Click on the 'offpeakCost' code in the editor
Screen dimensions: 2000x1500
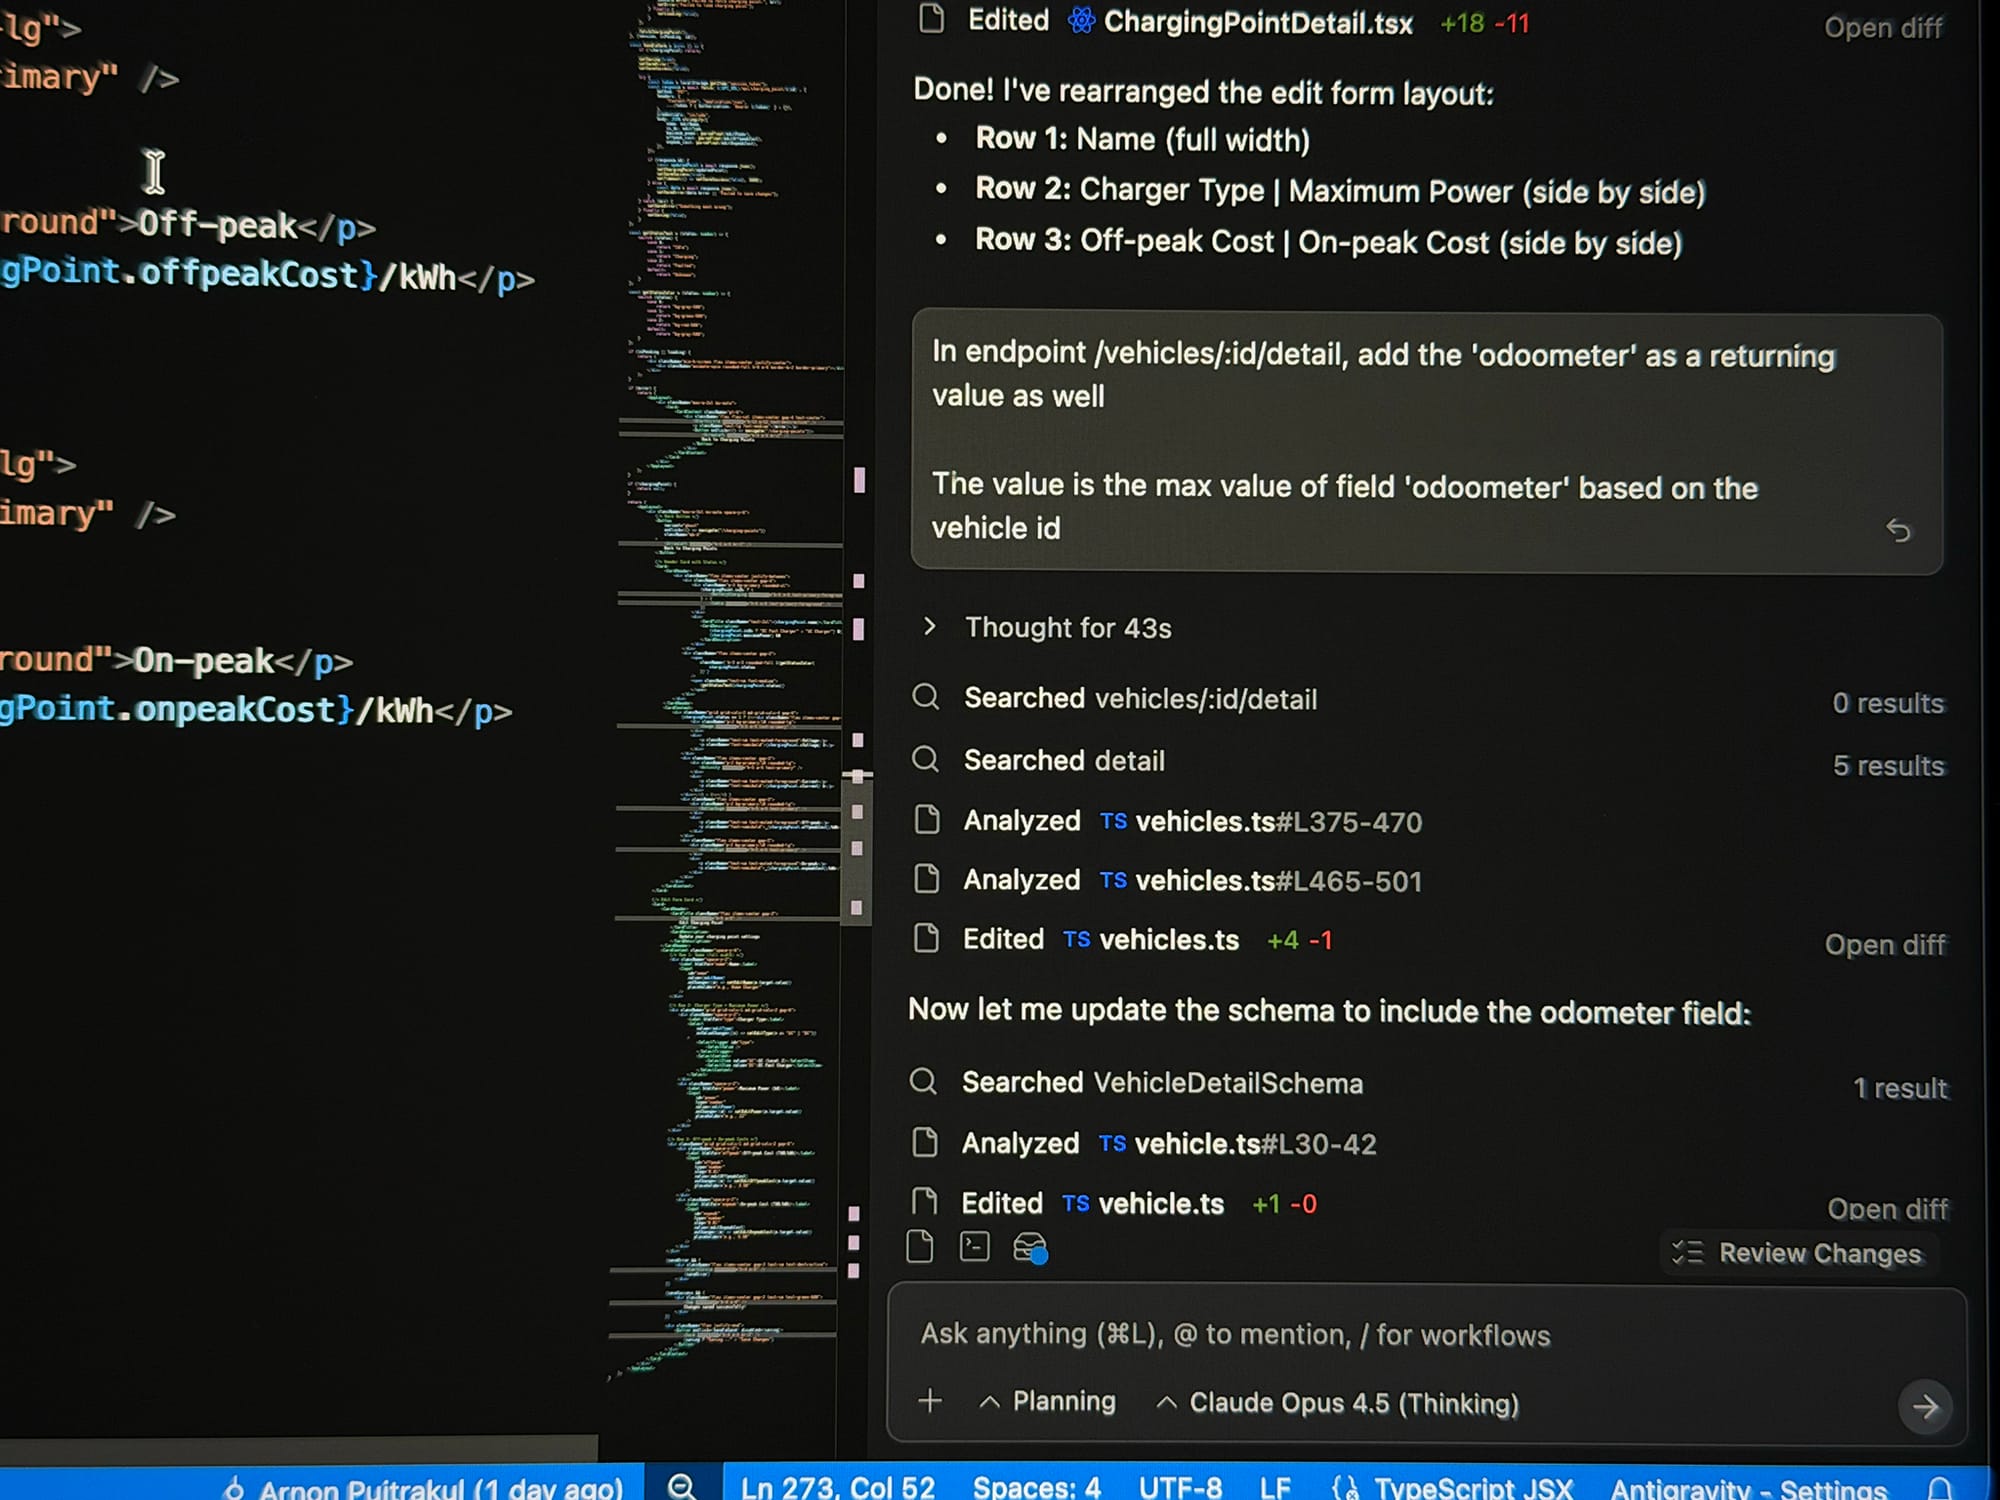point(248,273)
